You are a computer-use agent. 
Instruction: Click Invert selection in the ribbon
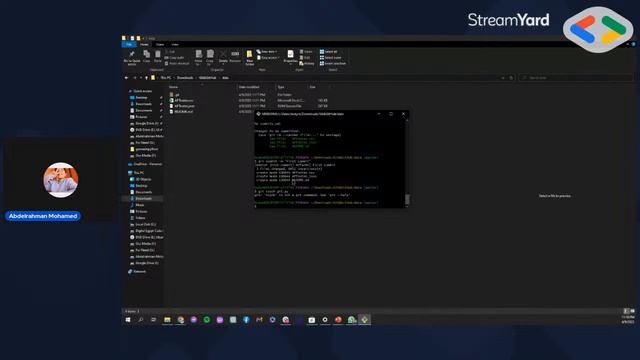tap(333, 63)
